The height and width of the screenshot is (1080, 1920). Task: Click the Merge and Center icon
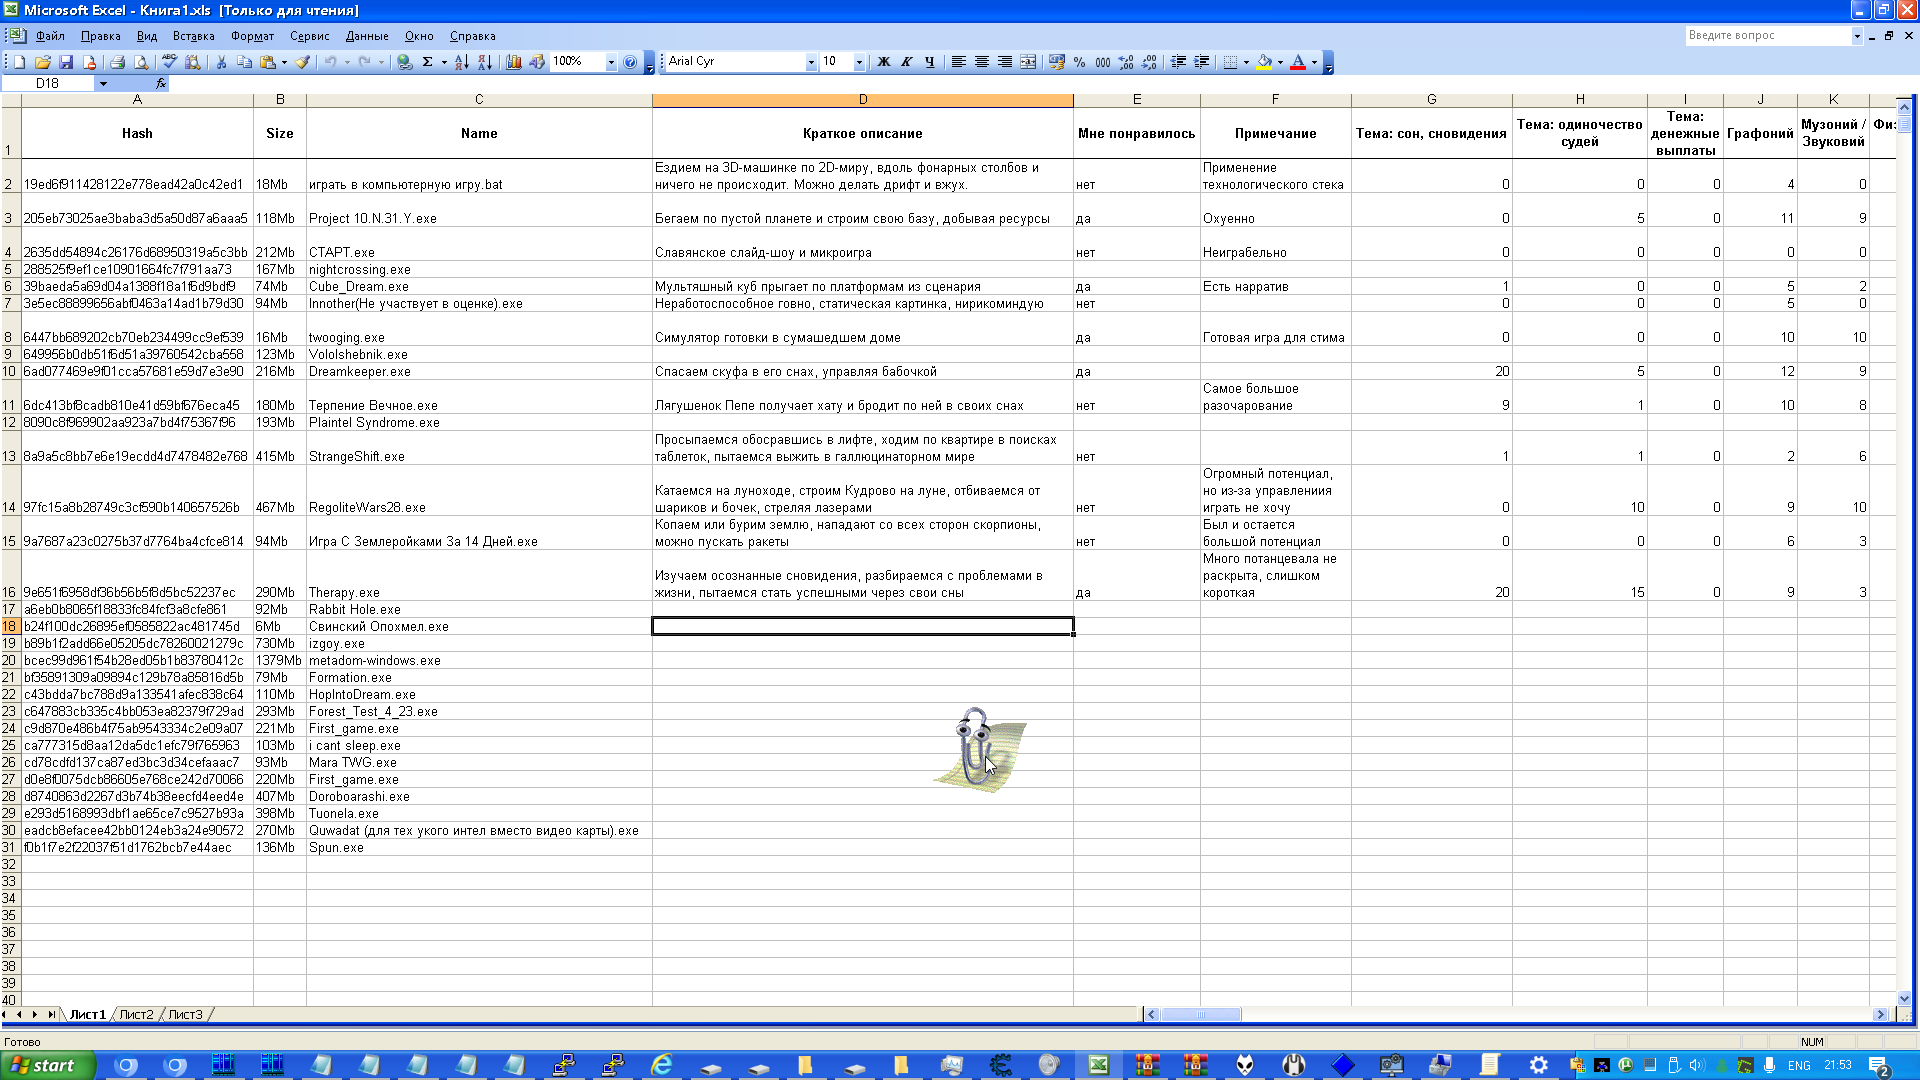[1028, 62]
